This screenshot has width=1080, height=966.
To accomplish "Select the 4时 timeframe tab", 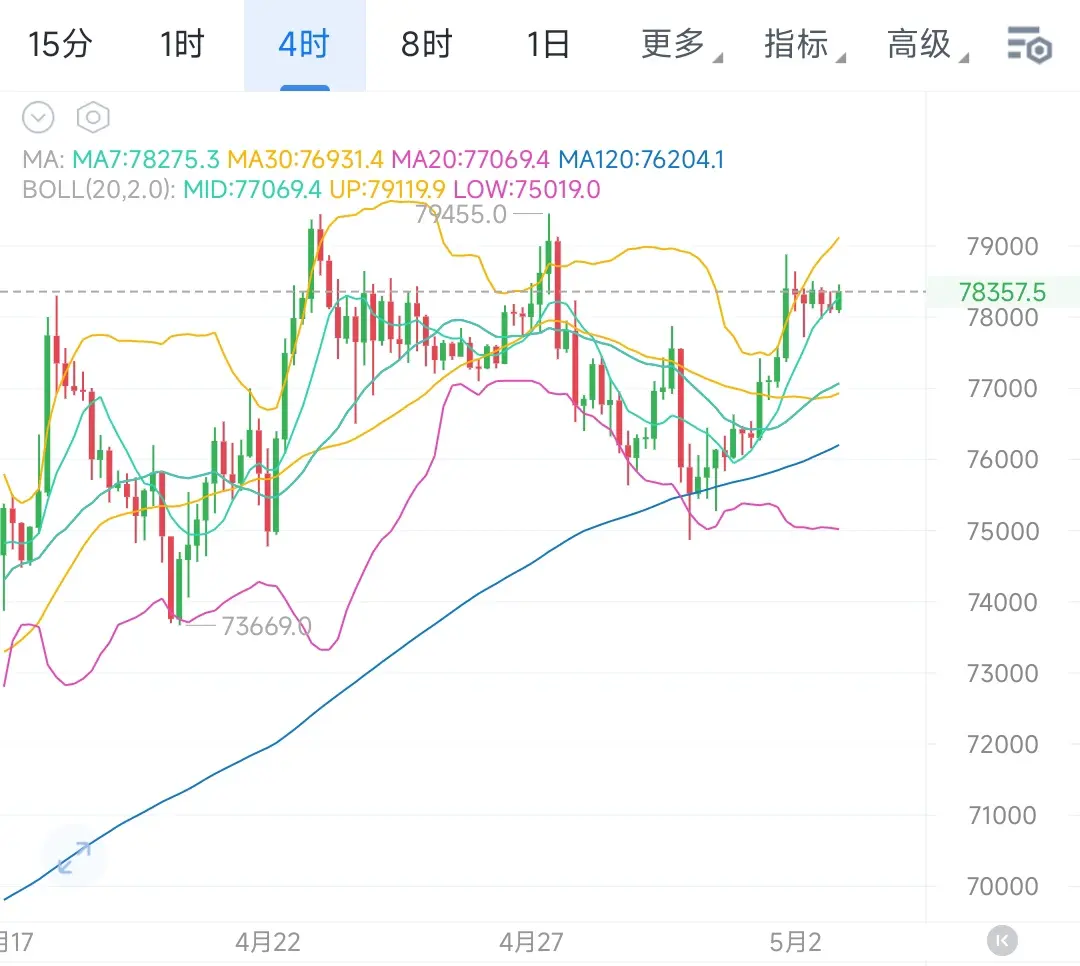I will pos(304,44).
